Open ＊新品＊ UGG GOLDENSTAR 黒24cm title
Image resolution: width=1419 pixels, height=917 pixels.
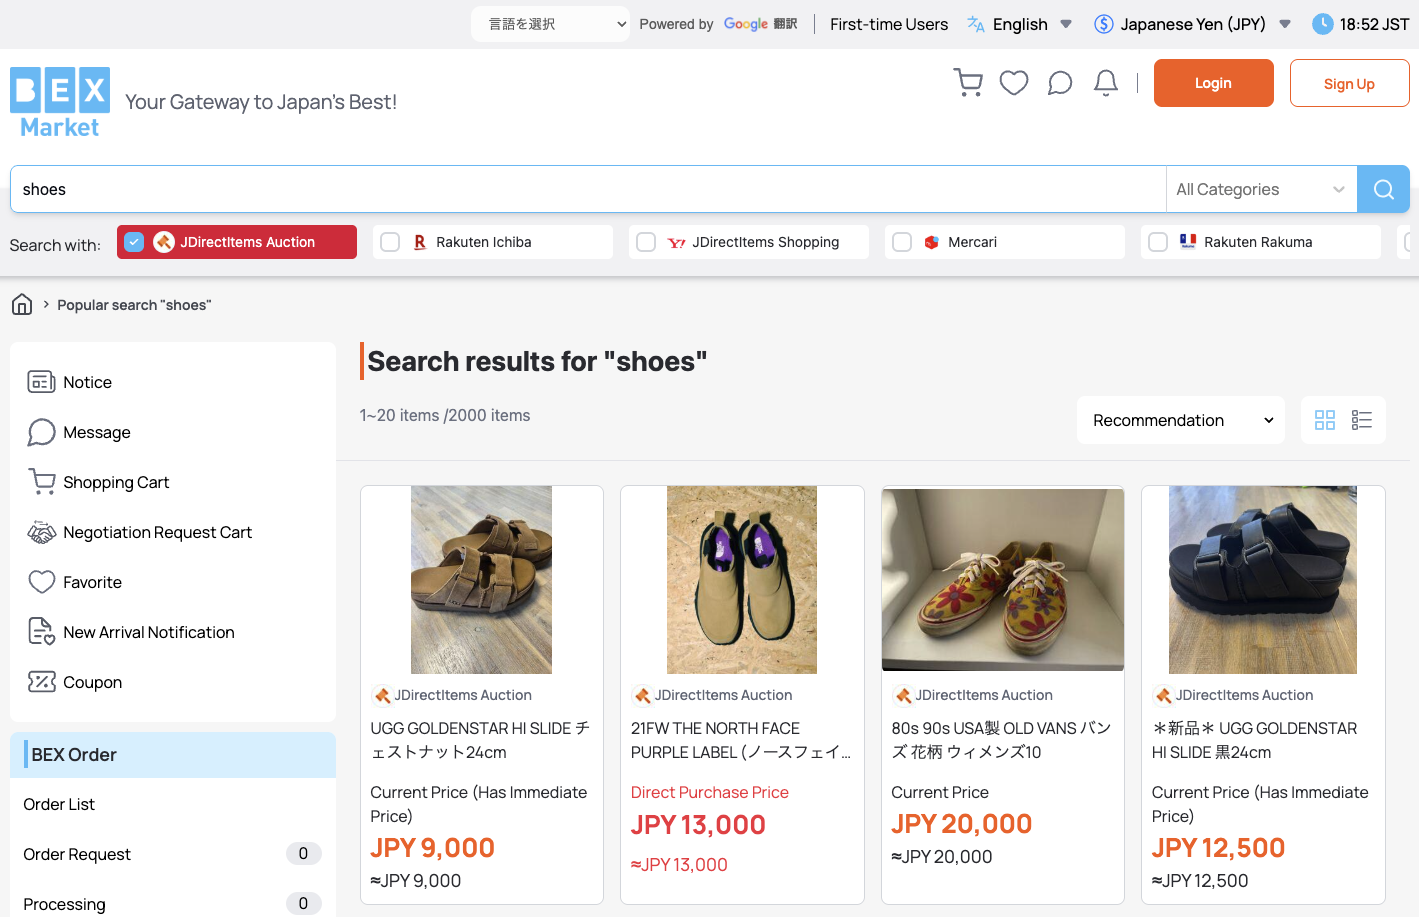[1254, 740]
